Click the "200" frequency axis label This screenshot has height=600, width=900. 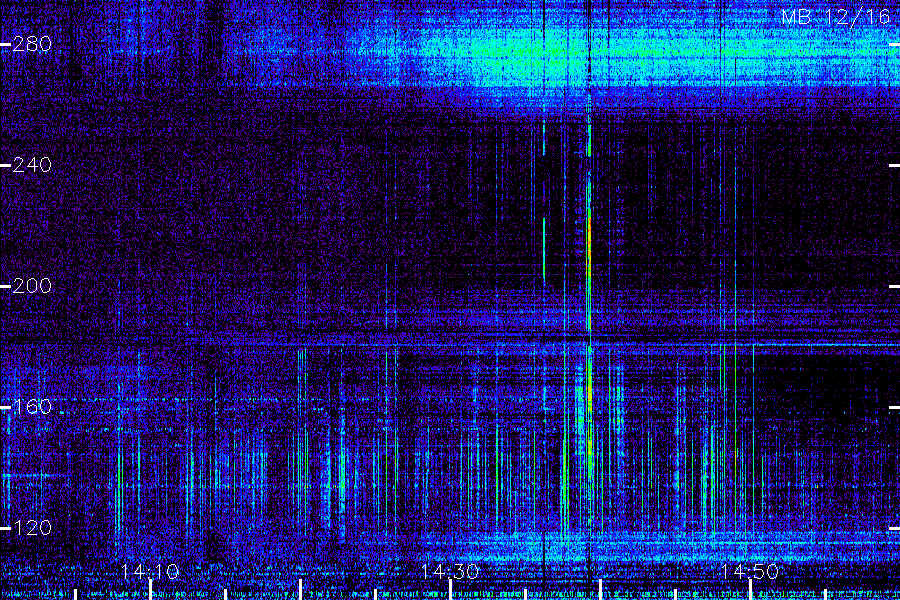(32, 286)
